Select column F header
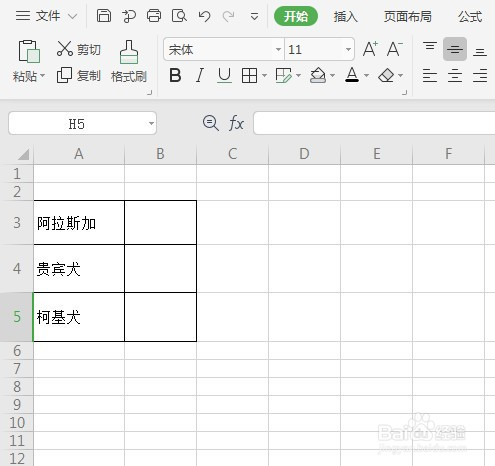Image resolution: width=495 pixels, height=466 pixels. [x=448, y=154]
